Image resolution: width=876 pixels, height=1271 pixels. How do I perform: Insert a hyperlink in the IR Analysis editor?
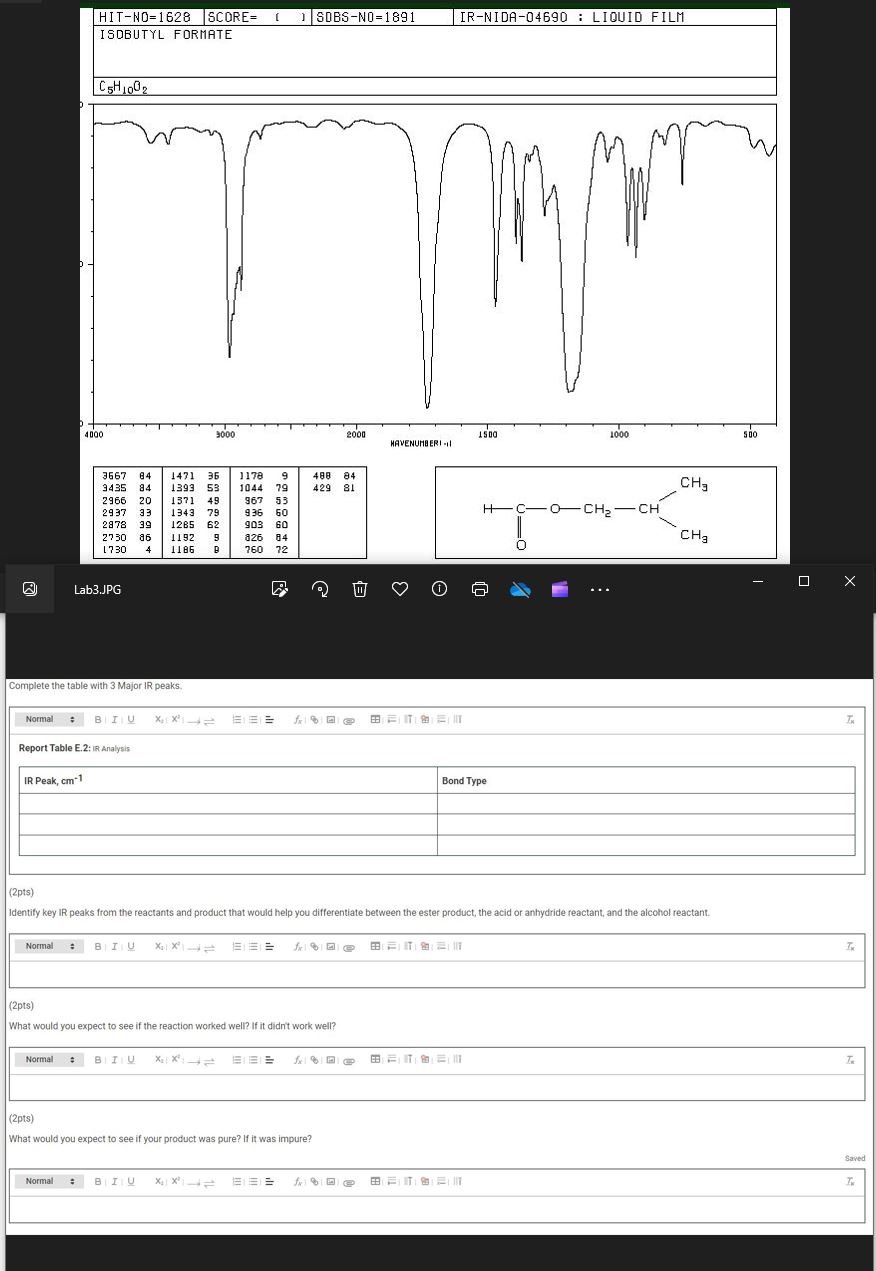[x=313, y=719]
